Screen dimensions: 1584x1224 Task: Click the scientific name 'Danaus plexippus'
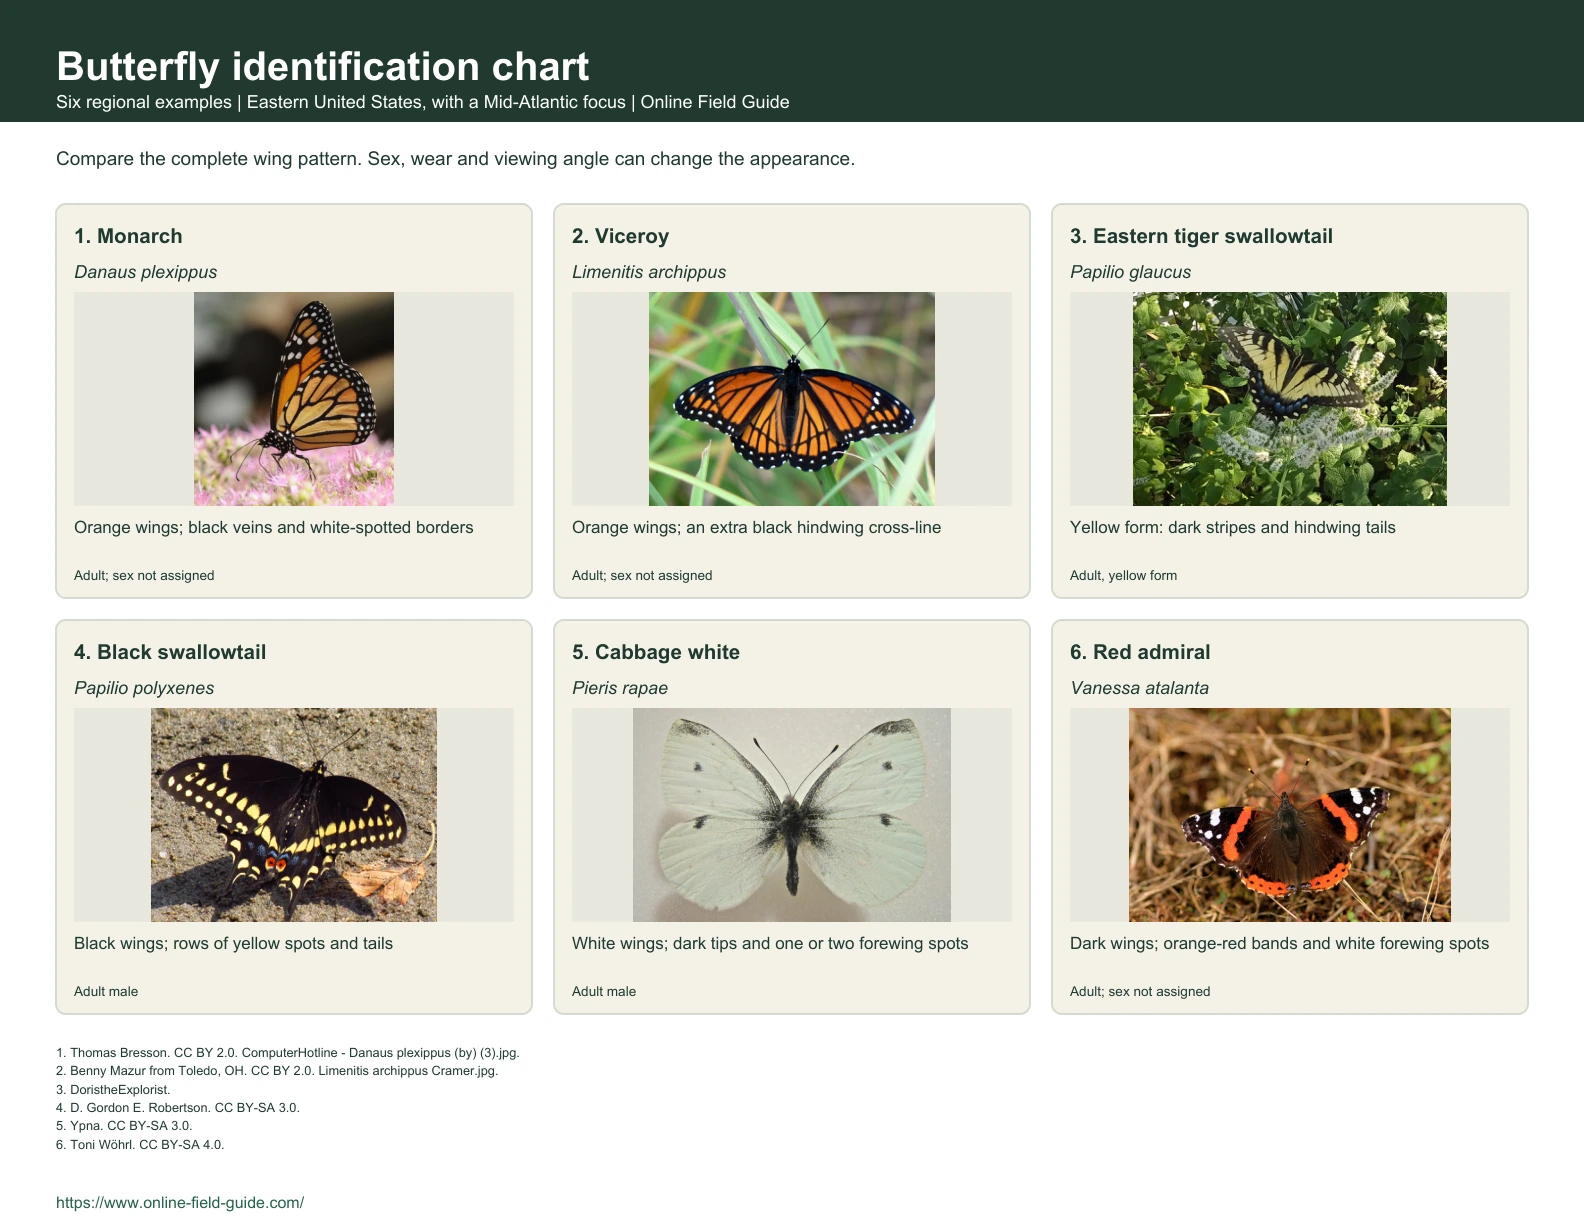(x=145, y=272)
